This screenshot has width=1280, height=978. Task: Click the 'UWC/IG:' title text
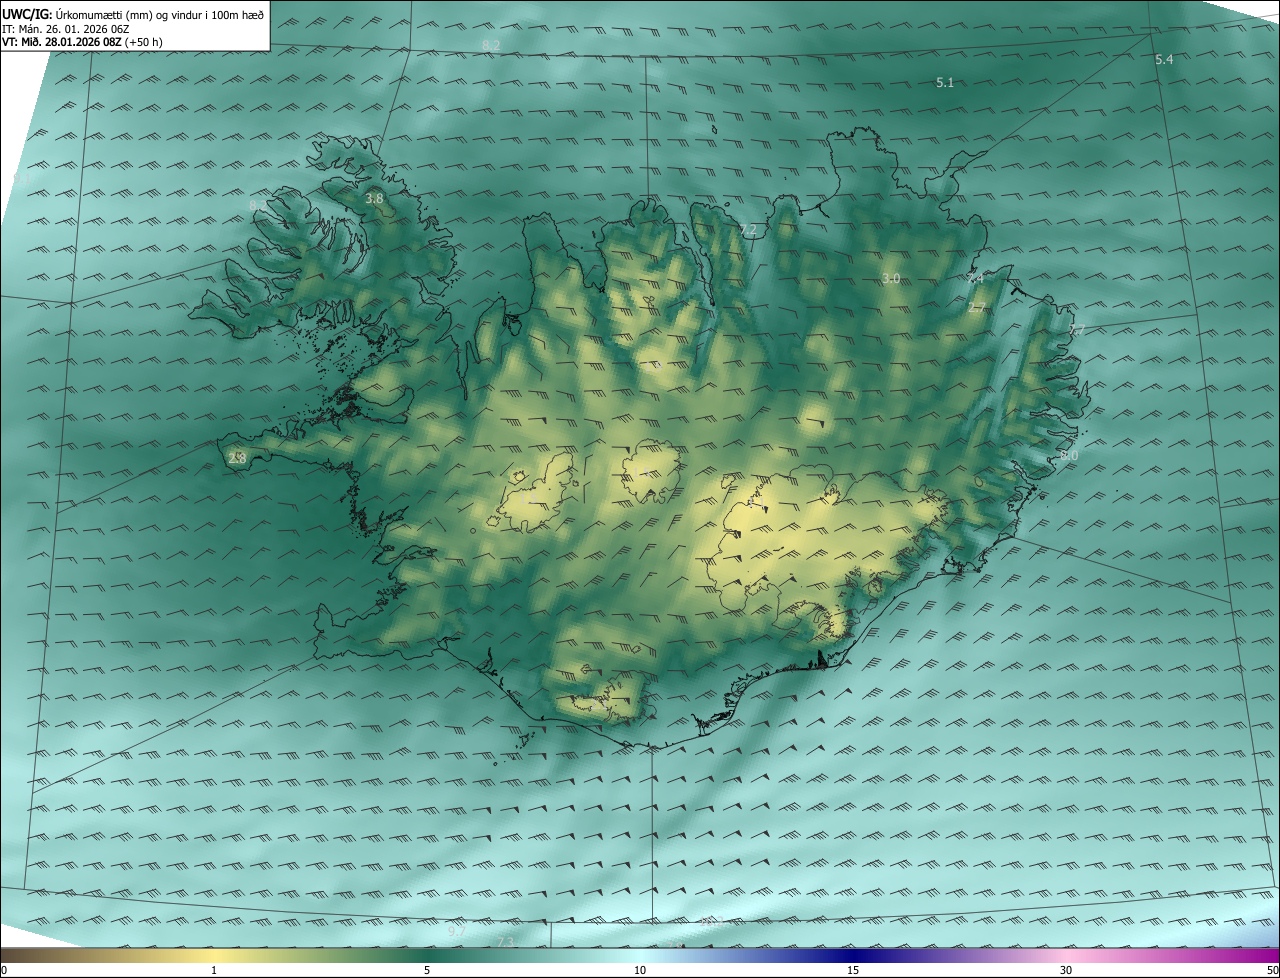click(x=27, y=15)
